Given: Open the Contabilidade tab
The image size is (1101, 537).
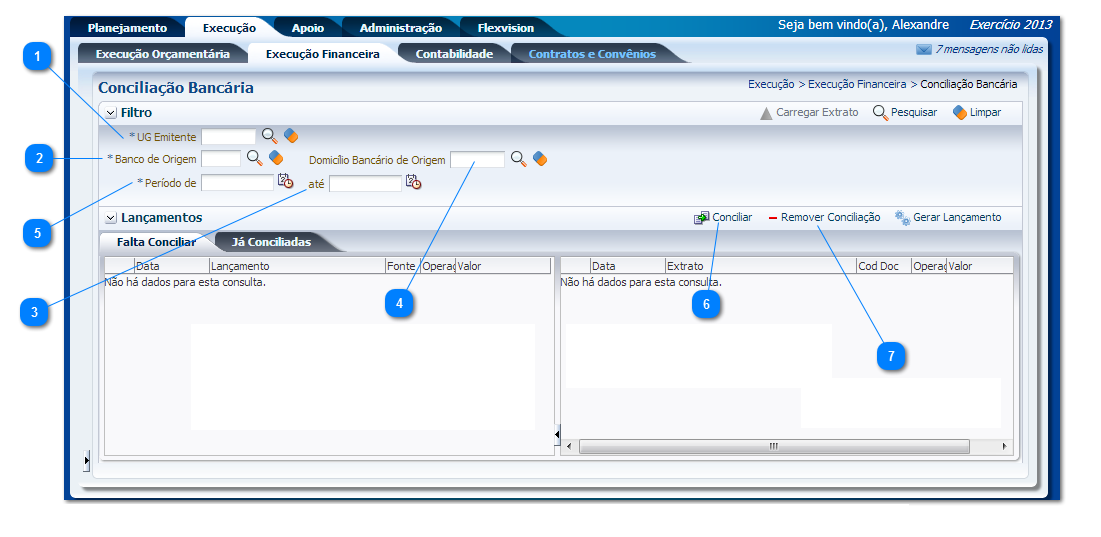Looking at the screenshot, I should [454, 54].
